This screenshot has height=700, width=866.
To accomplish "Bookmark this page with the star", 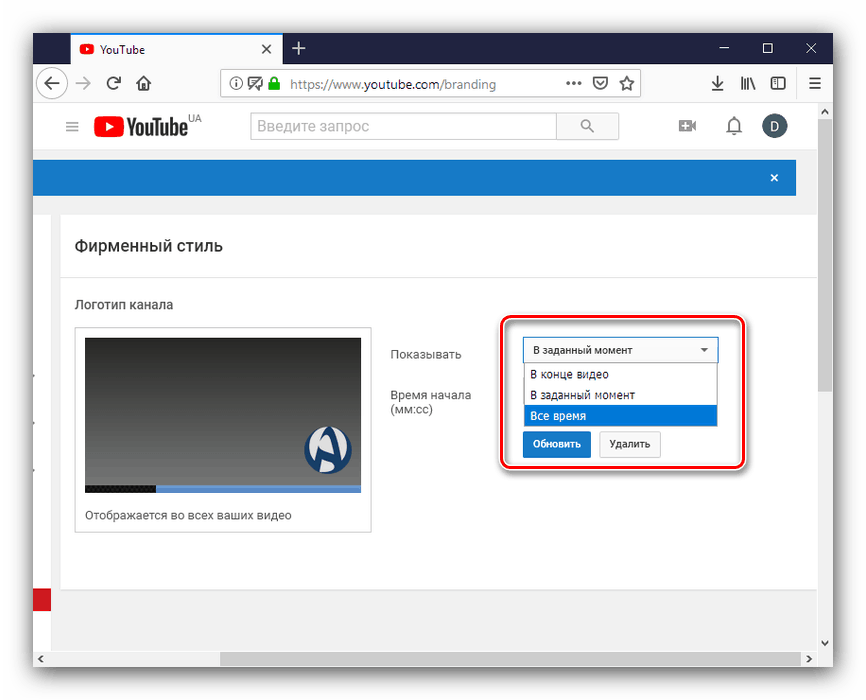I will (x=626, y=83).
